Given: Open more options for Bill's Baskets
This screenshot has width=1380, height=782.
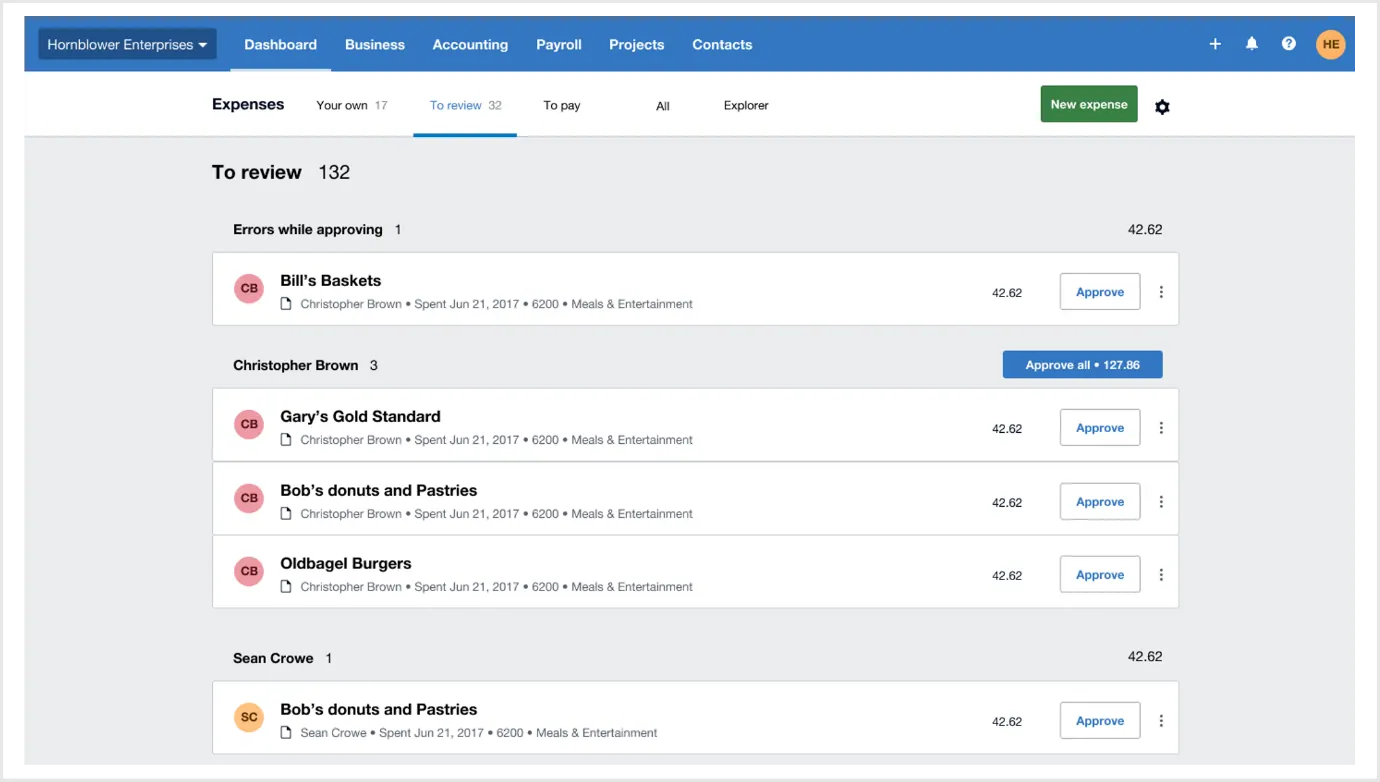Looking at the screenshot, I should tap(1161, 292).
